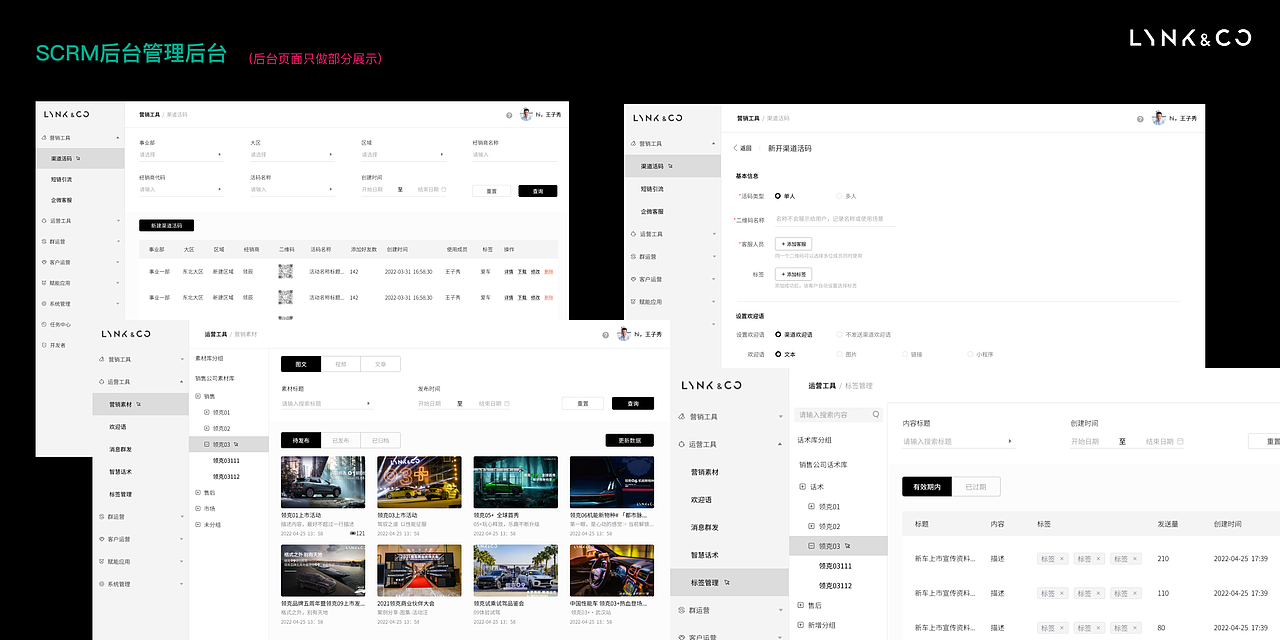Collapse the 领克03 tree node
This screenshot has width=1280, height=640.
(205, 444)
